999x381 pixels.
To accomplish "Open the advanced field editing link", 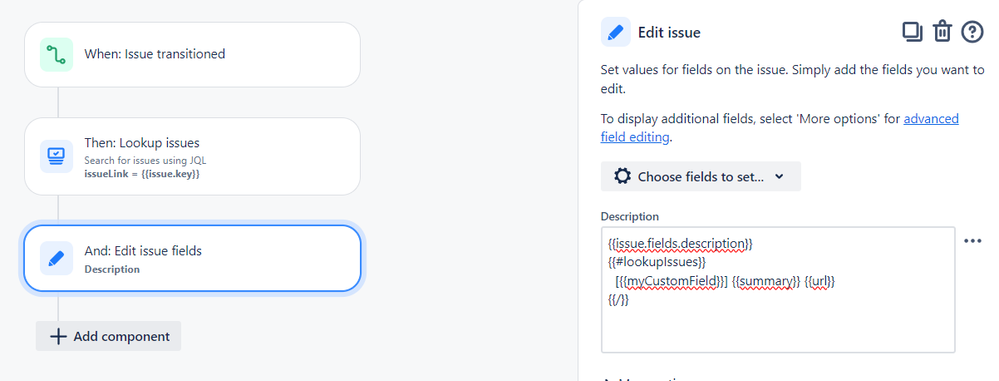I will pos(780,127).
